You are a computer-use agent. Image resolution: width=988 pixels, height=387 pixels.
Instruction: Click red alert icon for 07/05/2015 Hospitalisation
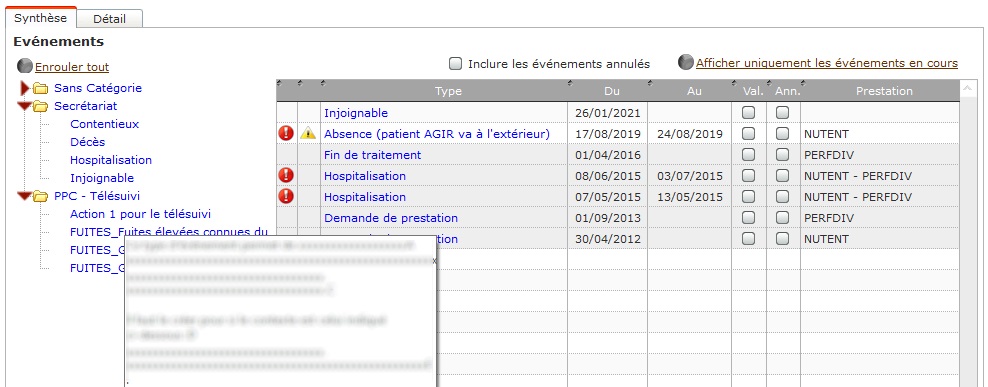(286, 196)
